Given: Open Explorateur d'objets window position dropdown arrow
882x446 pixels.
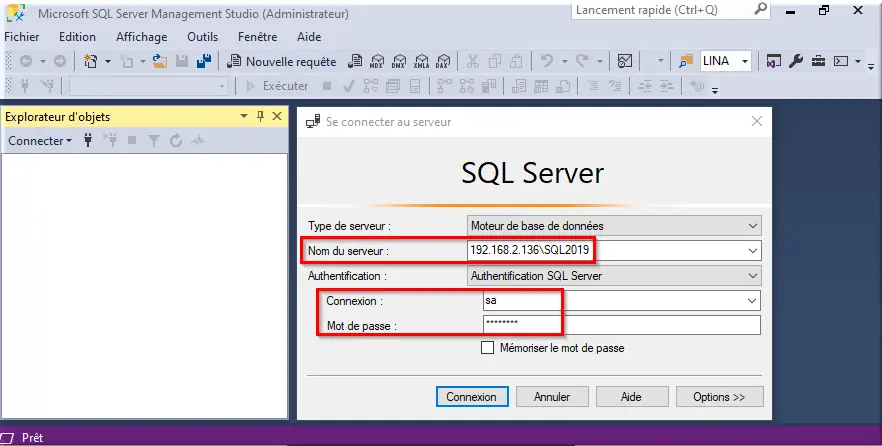Looking at the screenshot, I should [244, 116].
